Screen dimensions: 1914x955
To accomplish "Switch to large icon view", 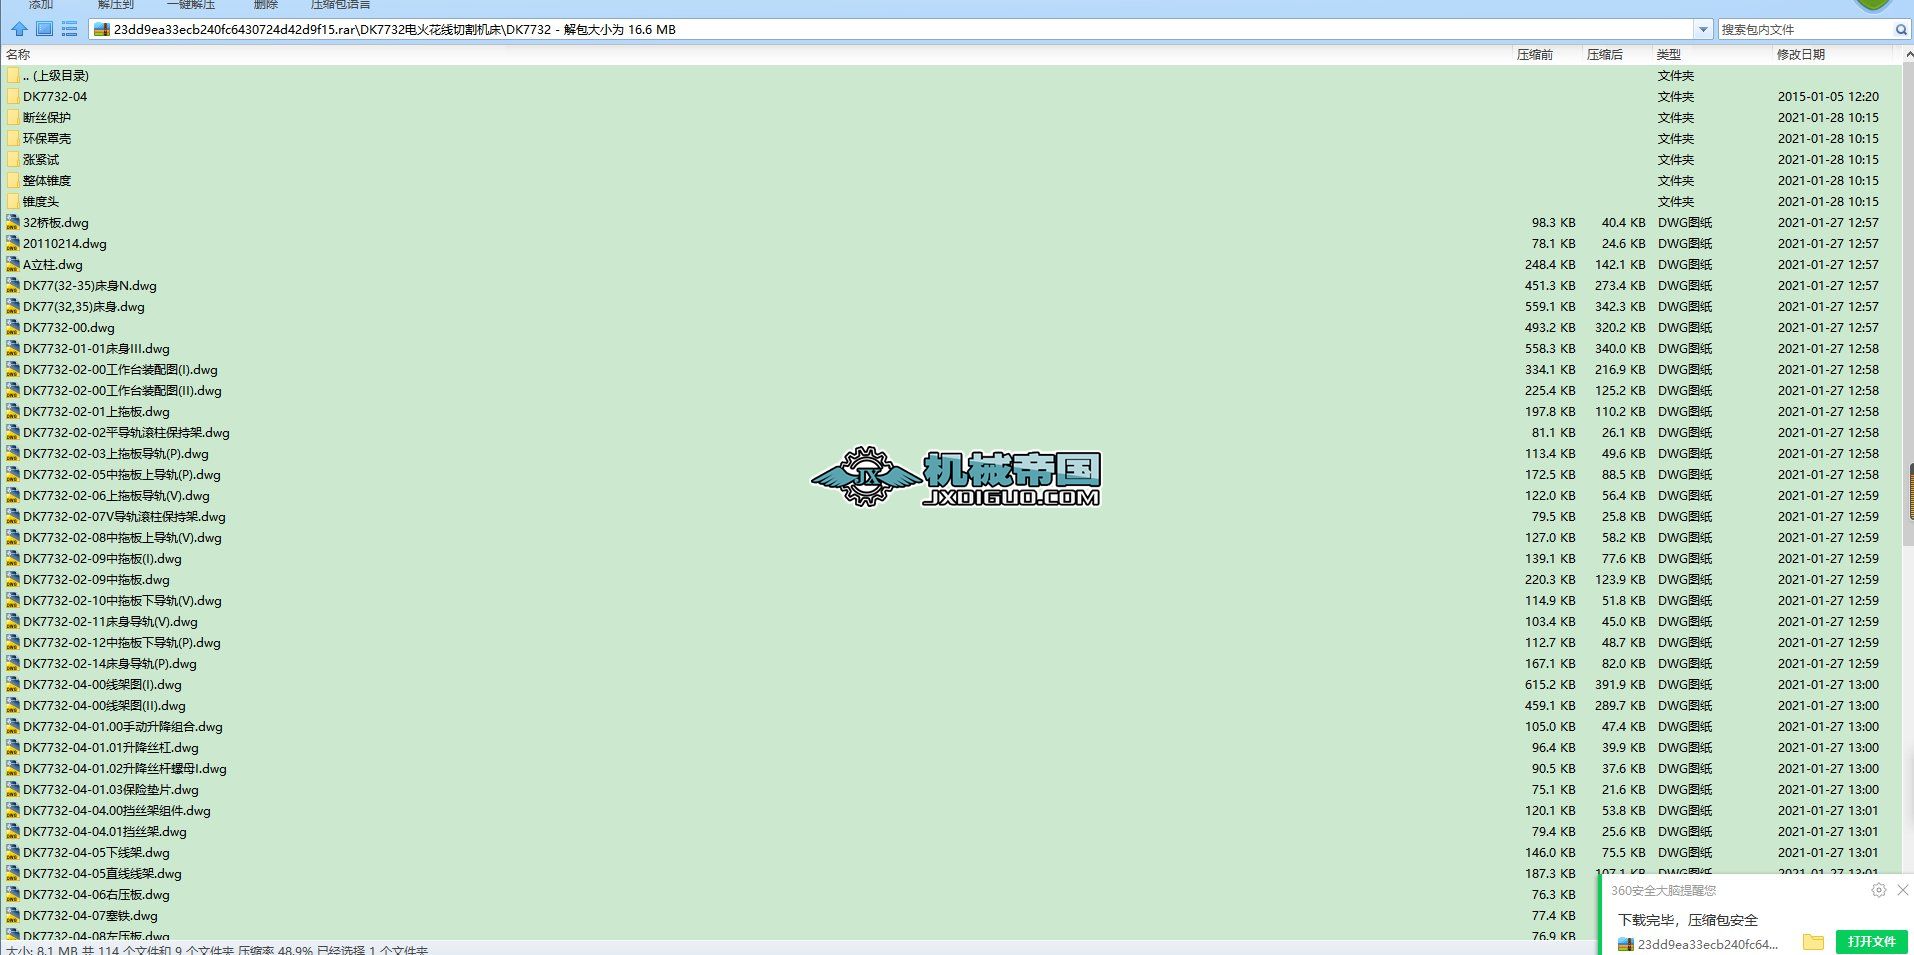I will pos(44,29).
